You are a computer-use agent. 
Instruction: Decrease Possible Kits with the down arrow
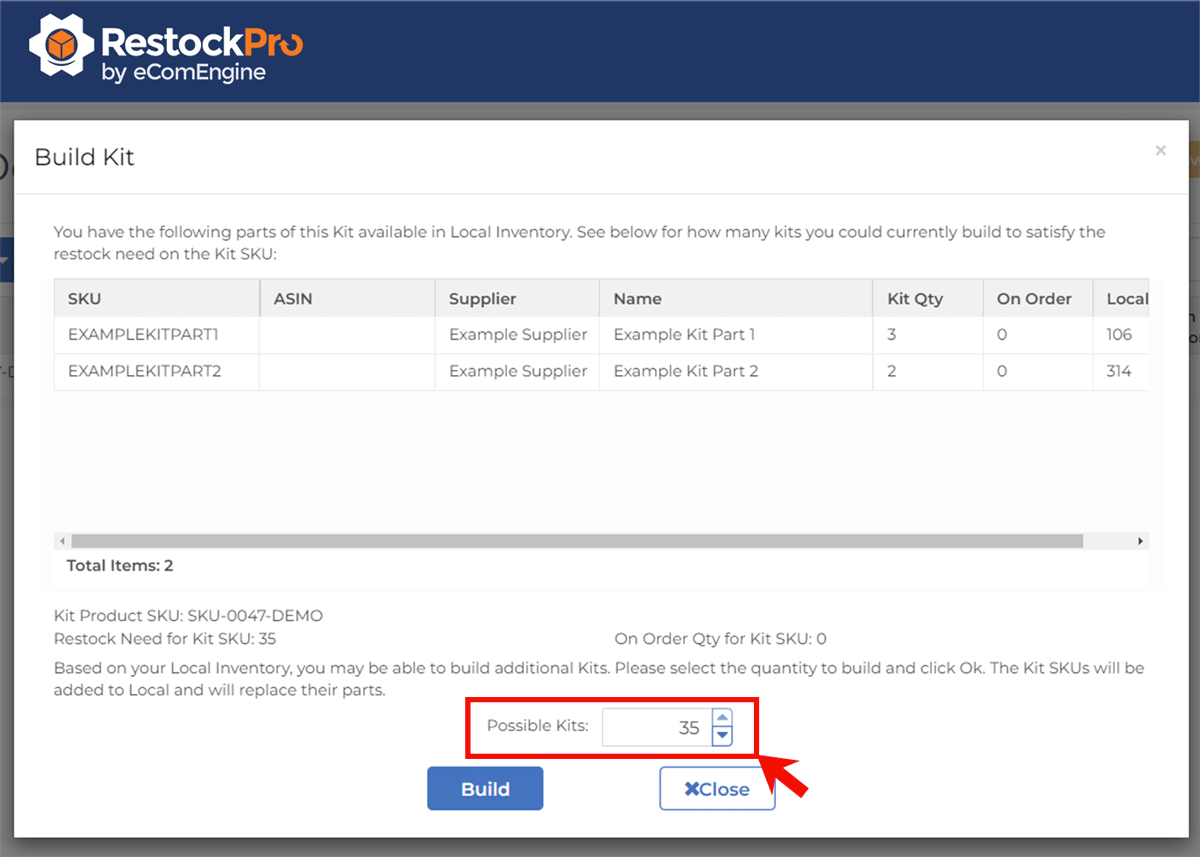point(722,737)
